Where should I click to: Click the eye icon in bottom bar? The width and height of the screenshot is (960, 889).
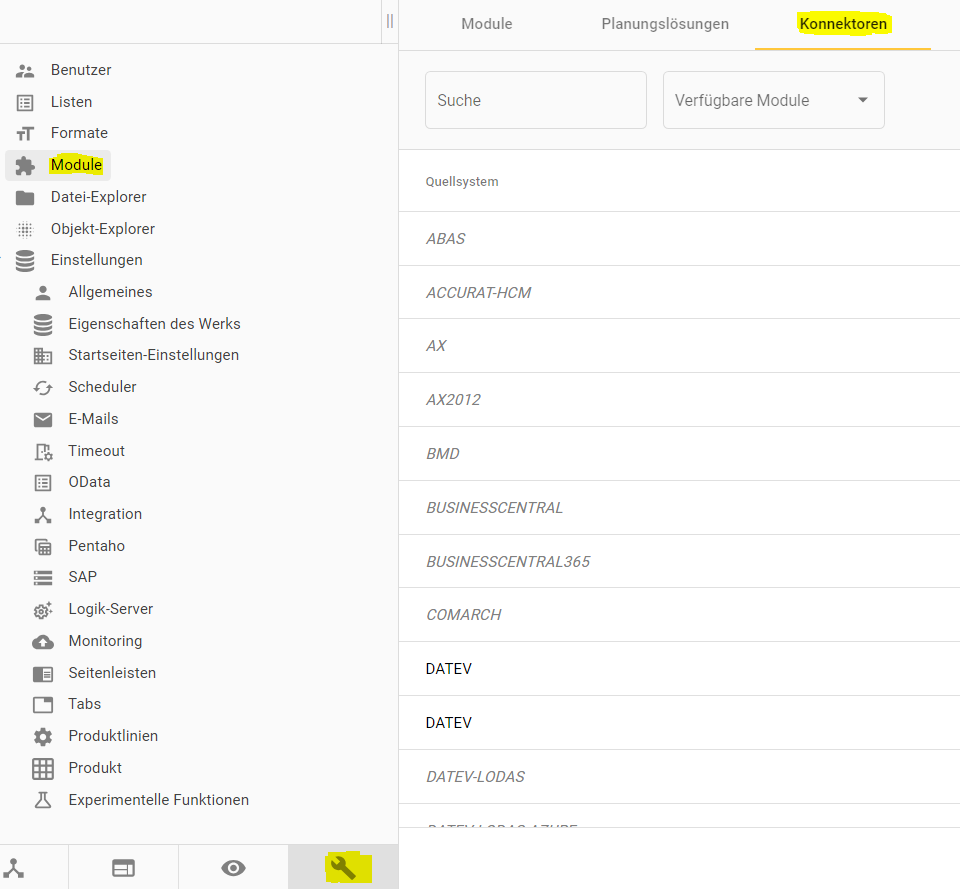point(233,868)
